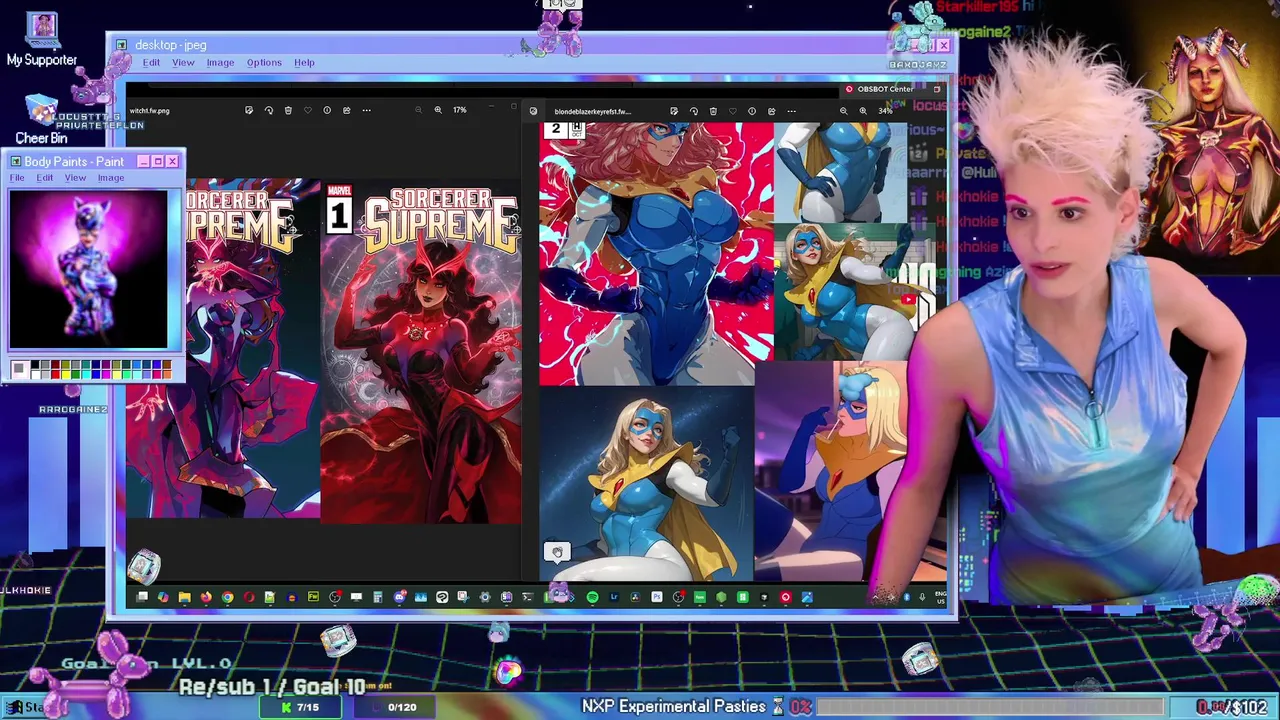
Task: Pick the cyan swatch in Body Paints palette
Action: [x=86, y=375]
